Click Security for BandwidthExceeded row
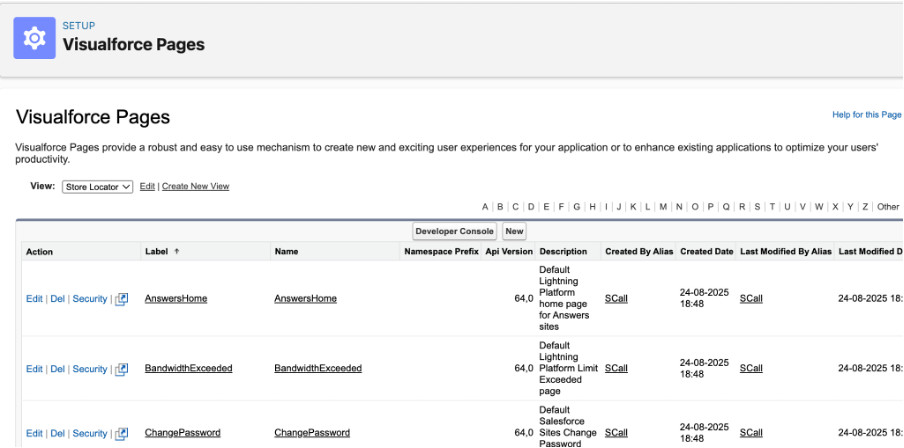The width and height of the screenshot is (904, 448). [x=89, y=368]
